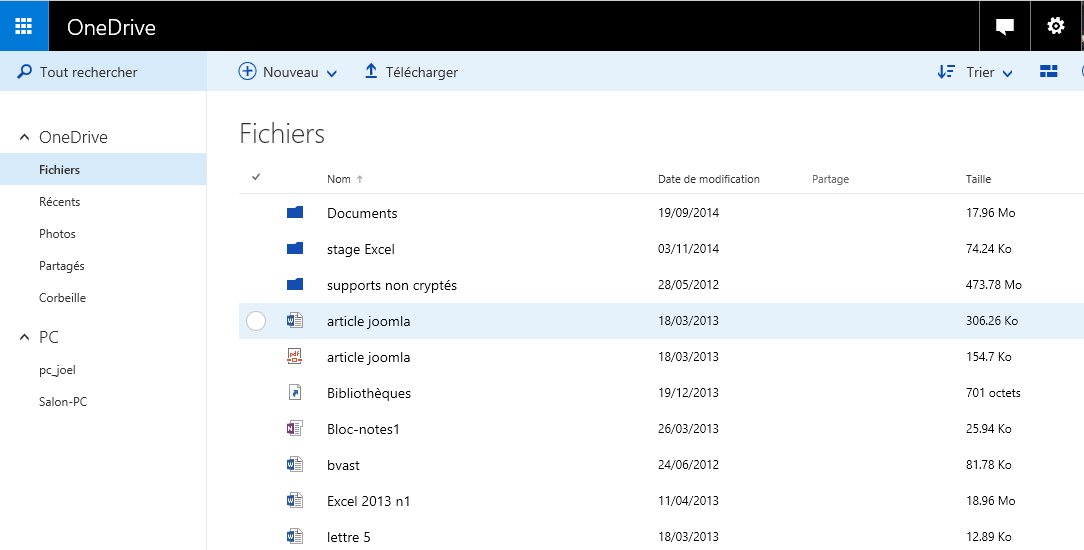Collapse the PC section chevron
This screenshot has width=1084, height=550.
(25, 337)
